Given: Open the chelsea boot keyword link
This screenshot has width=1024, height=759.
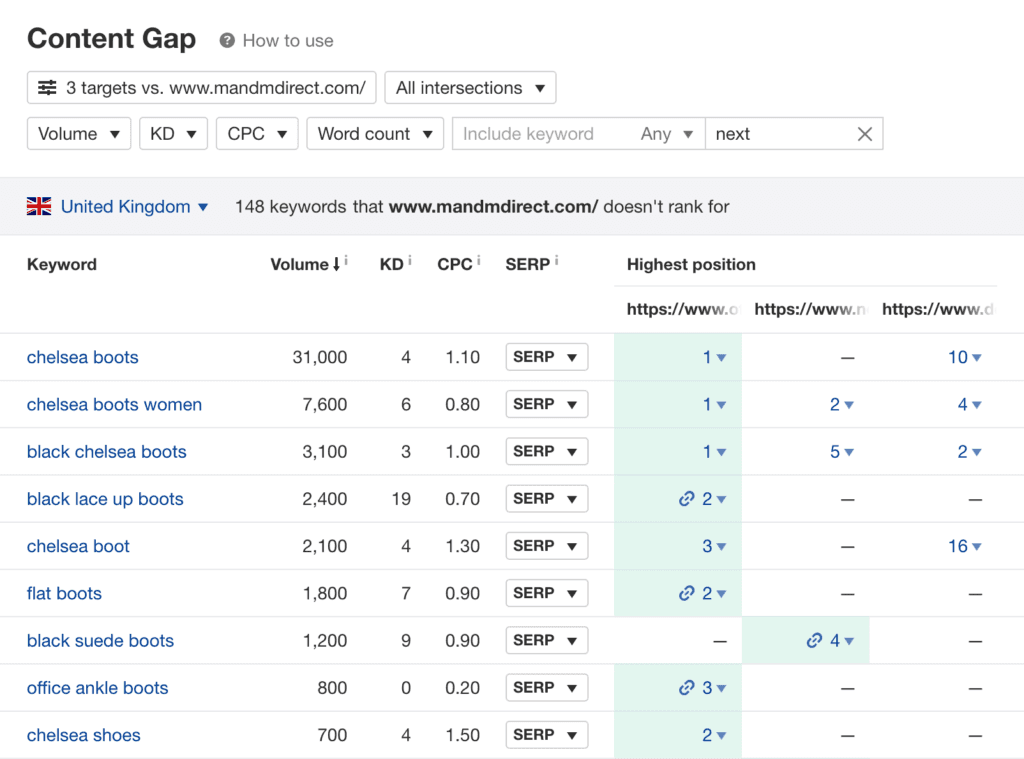Looking at the screenshot, I should (78, 546).
